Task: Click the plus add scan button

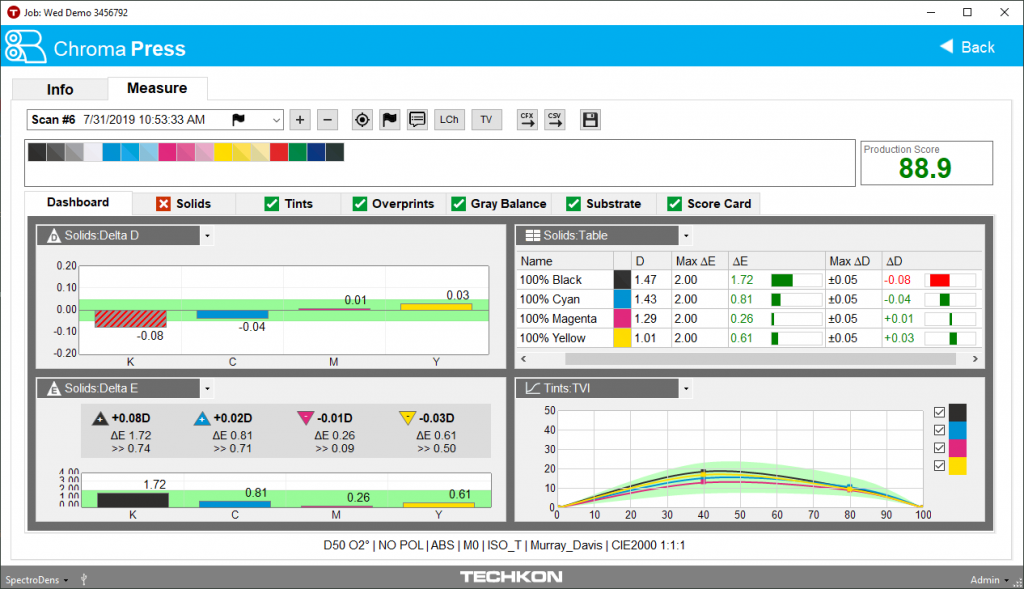Action: [300, 120]
